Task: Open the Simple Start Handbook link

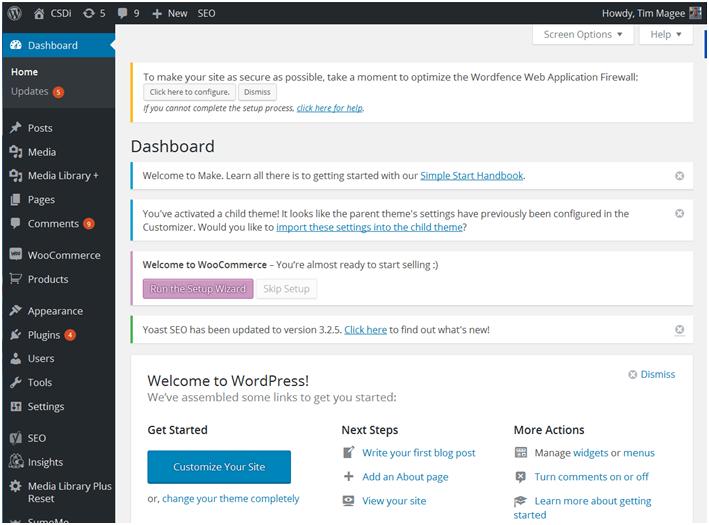Action: (x=472, y=175)
